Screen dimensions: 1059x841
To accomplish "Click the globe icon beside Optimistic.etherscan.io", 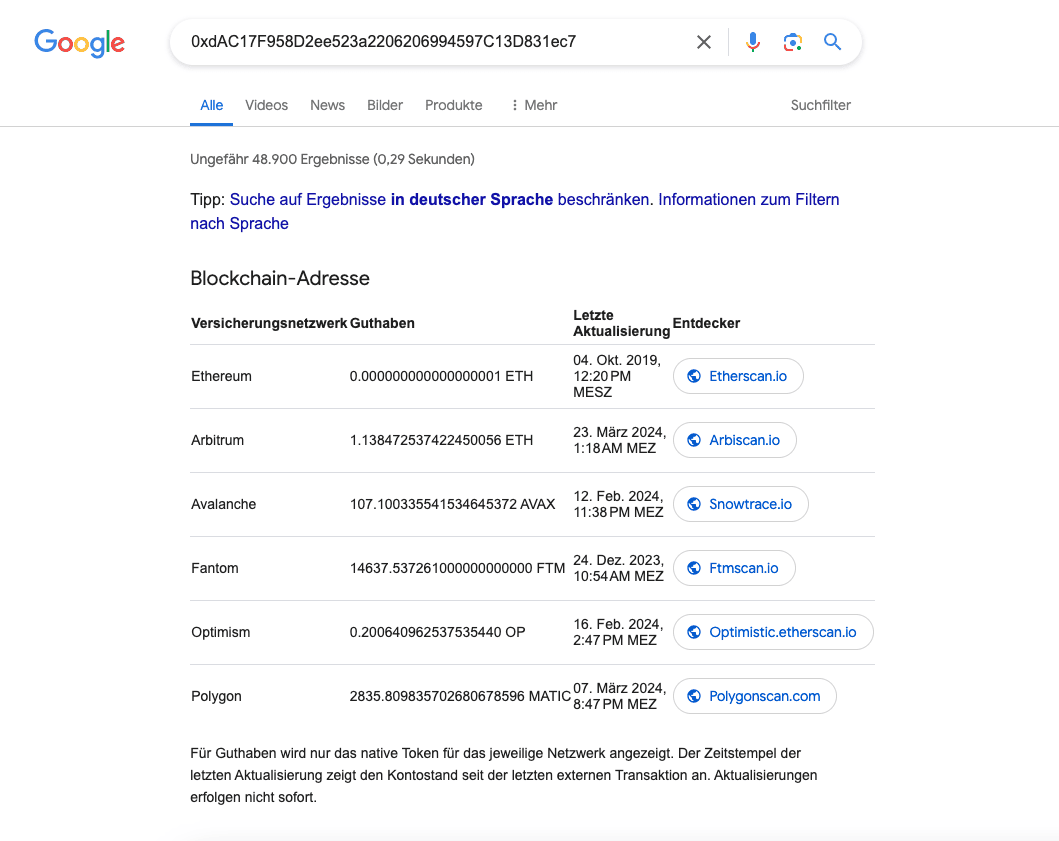I will 694,632.
